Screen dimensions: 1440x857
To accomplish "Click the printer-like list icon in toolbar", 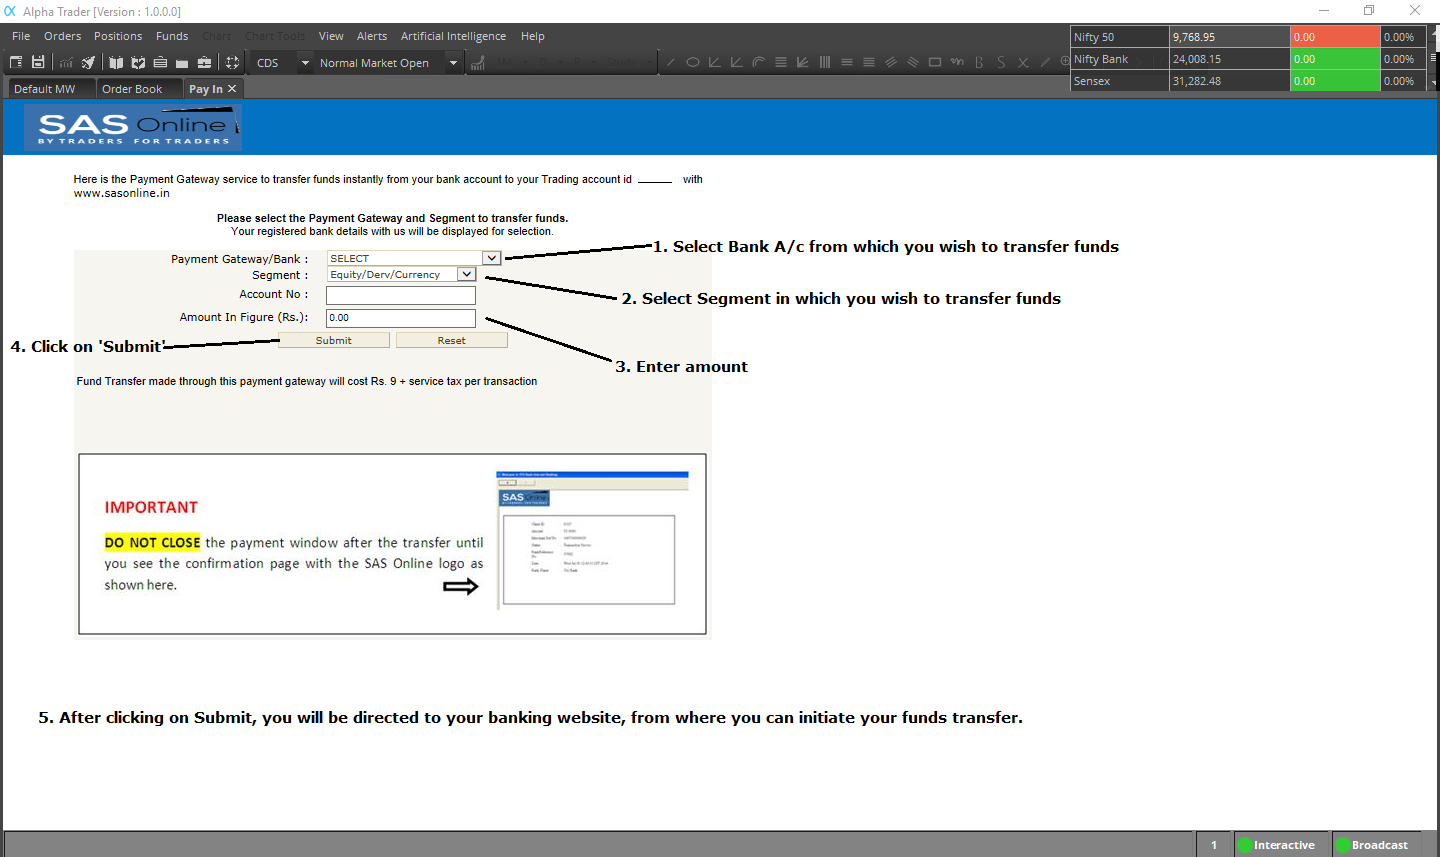I will pos(160,62).
